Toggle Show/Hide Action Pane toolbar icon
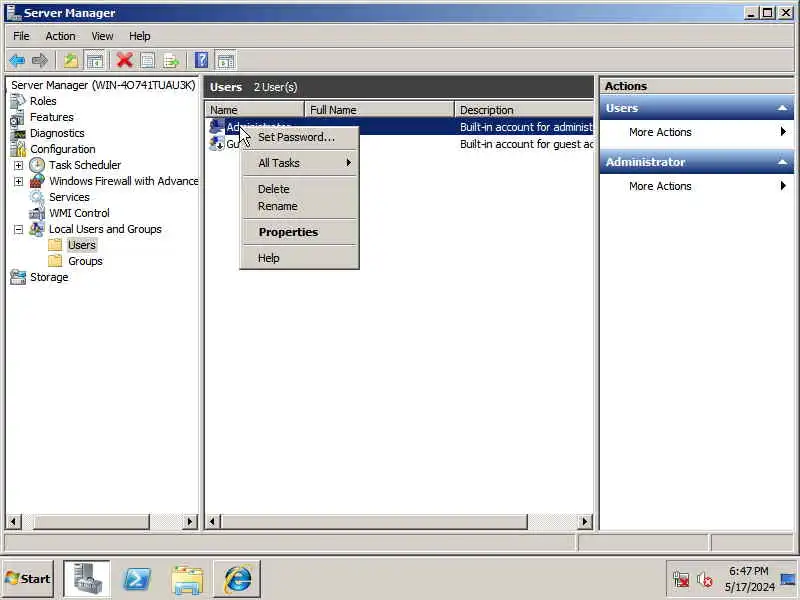The image size is (800, 600). (x=226, y=61)
